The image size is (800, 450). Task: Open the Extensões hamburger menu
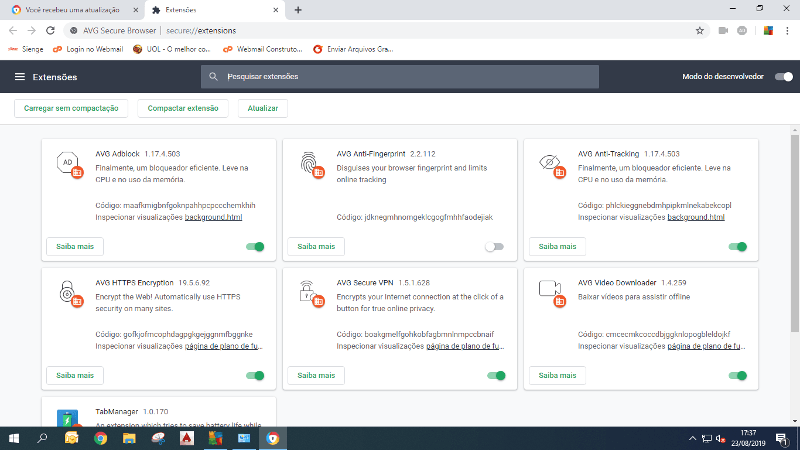(x=19, y=77)
